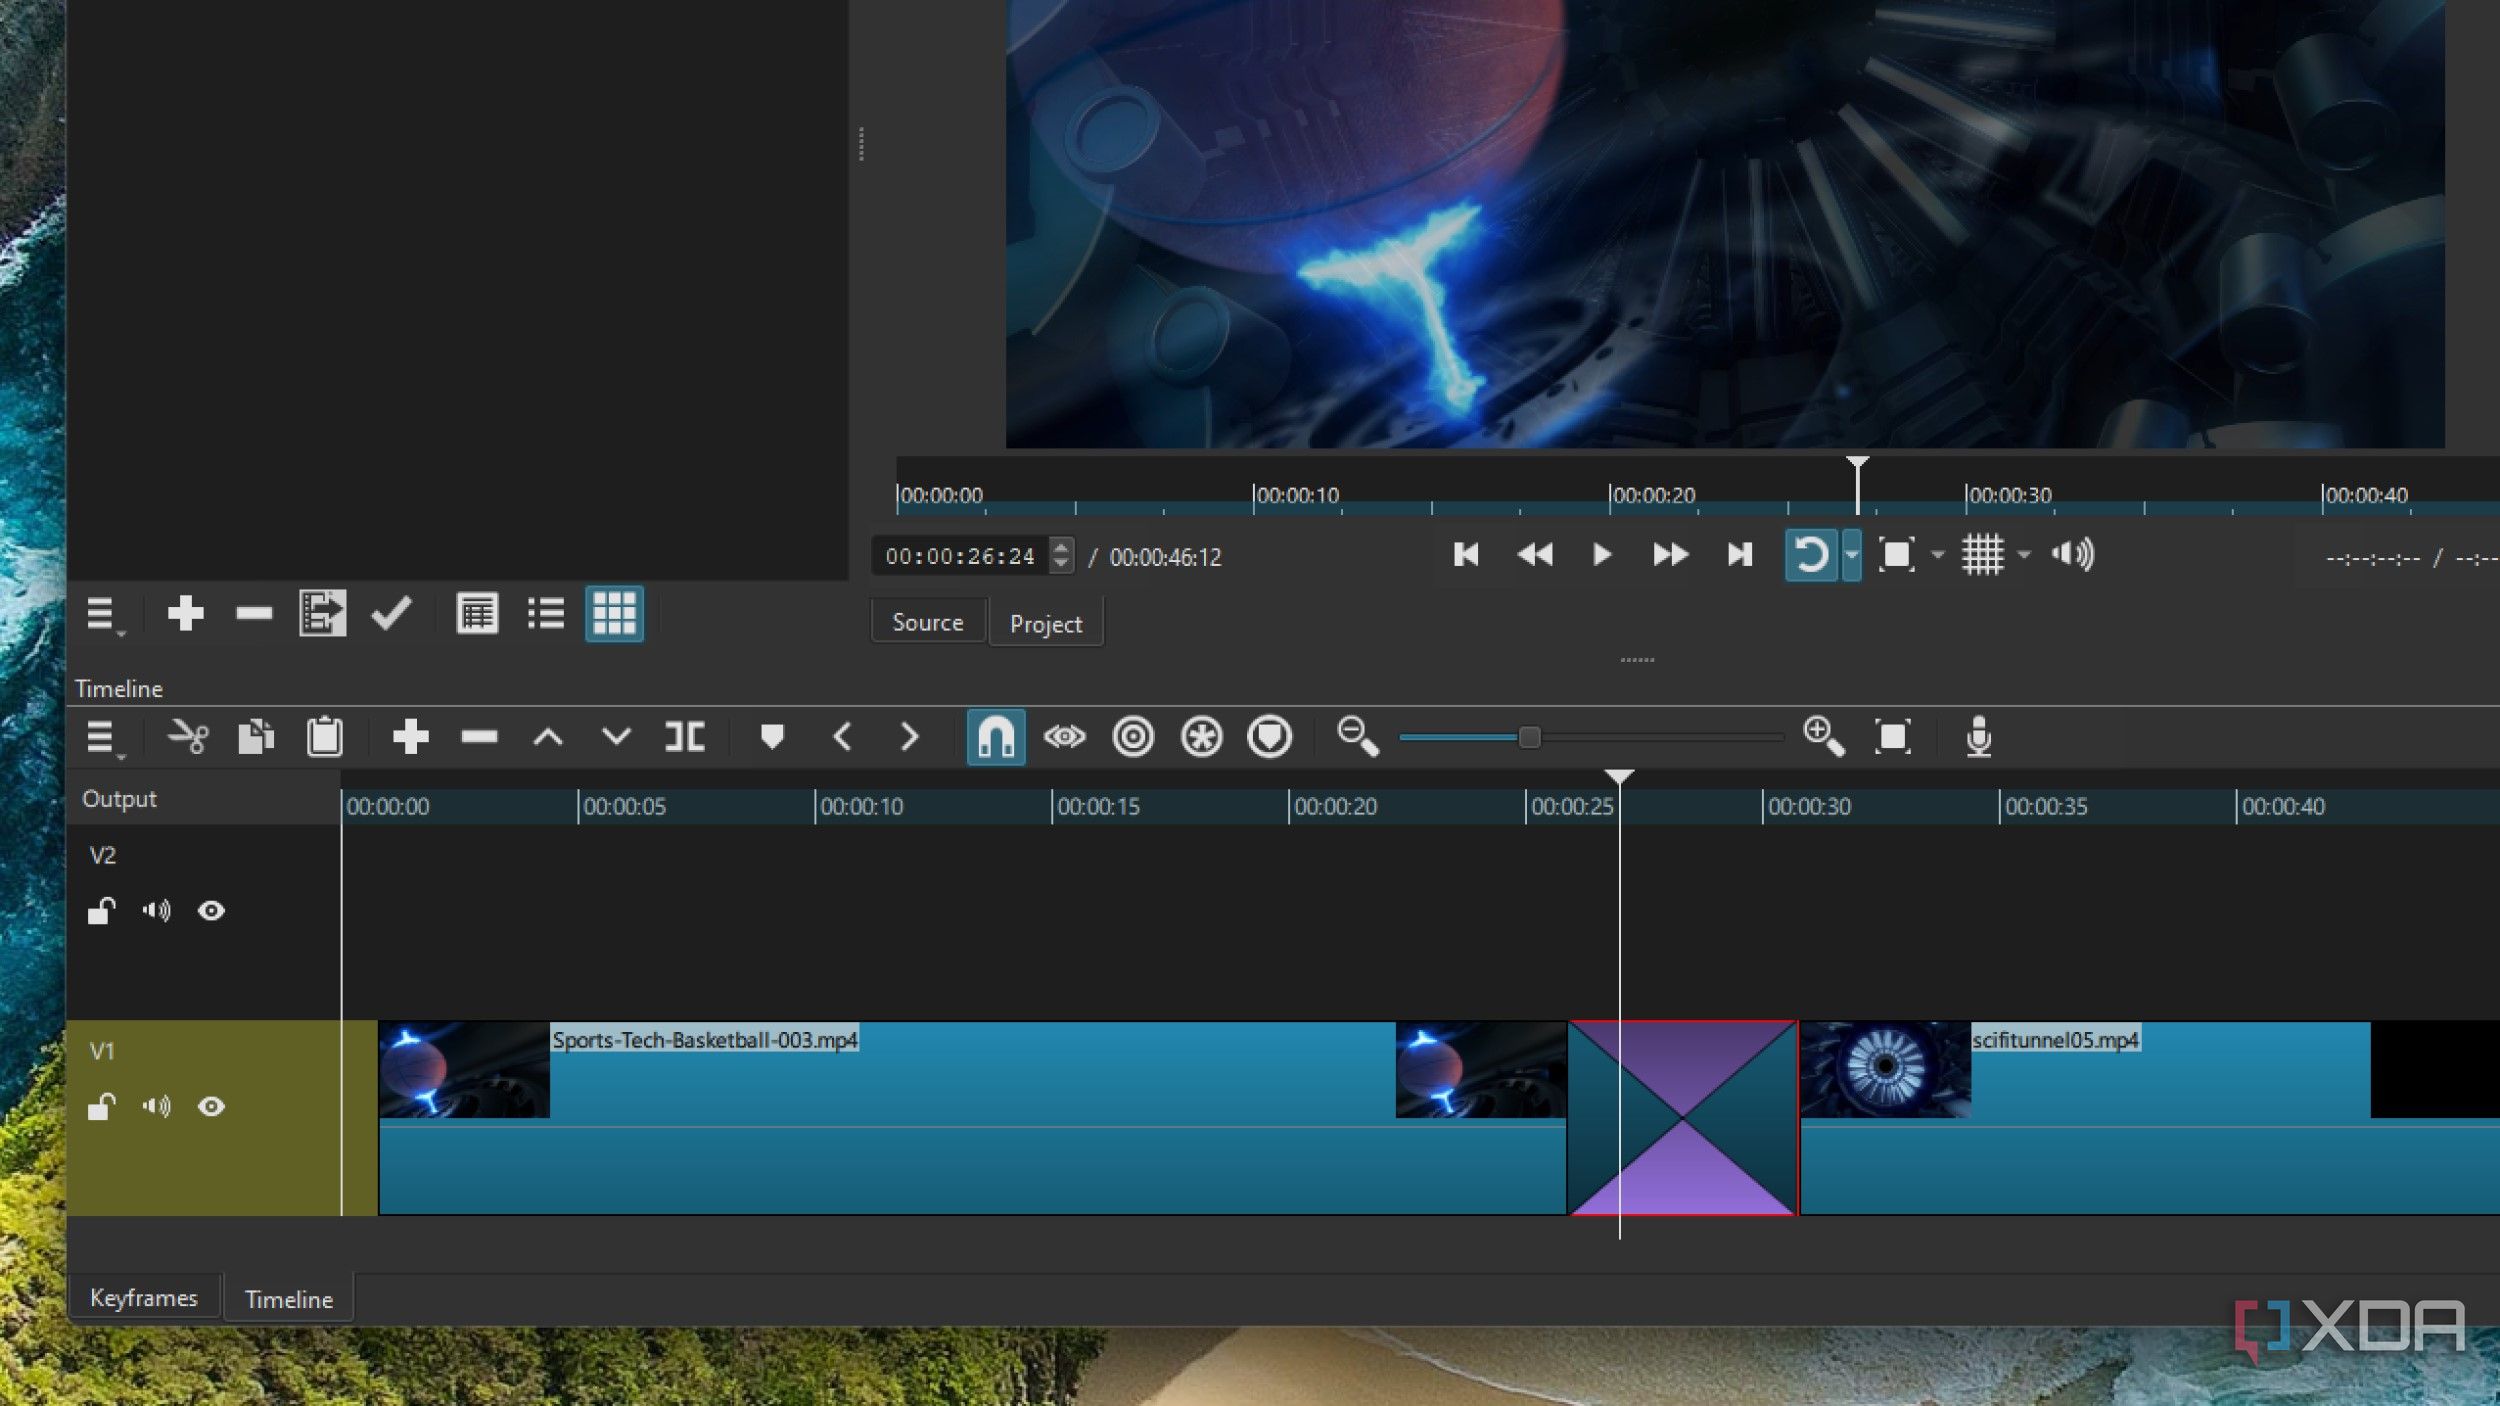The width and height of the screenshot is (2500, 1406).
Task: Go to next marker arrow
Action: coord(909,737)
